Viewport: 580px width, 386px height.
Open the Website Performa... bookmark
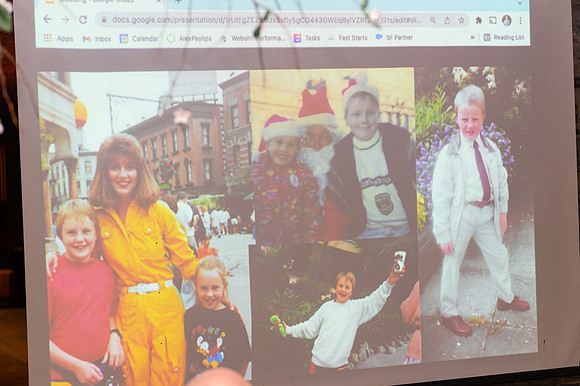253,38
